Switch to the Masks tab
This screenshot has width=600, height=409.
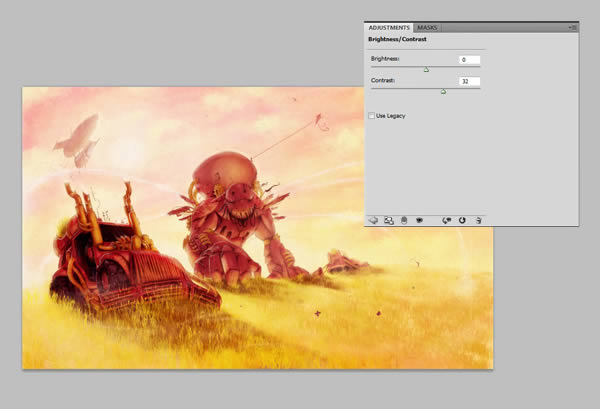(427, 28)
